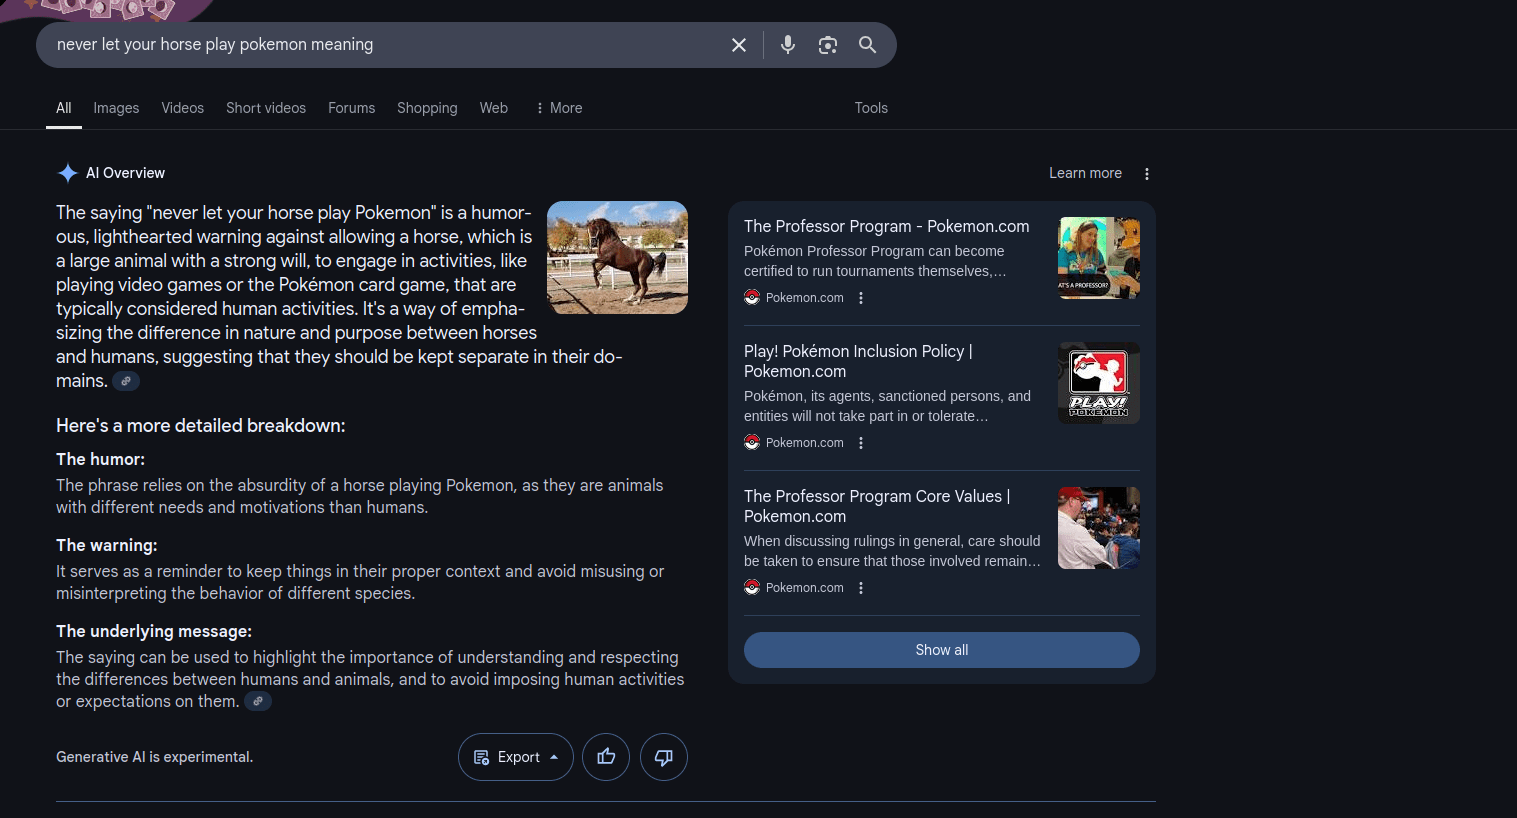Click Pokemon.com favicon under The Professor Program
This screenshot has width=1517, height=818.
tap(752, 297)
